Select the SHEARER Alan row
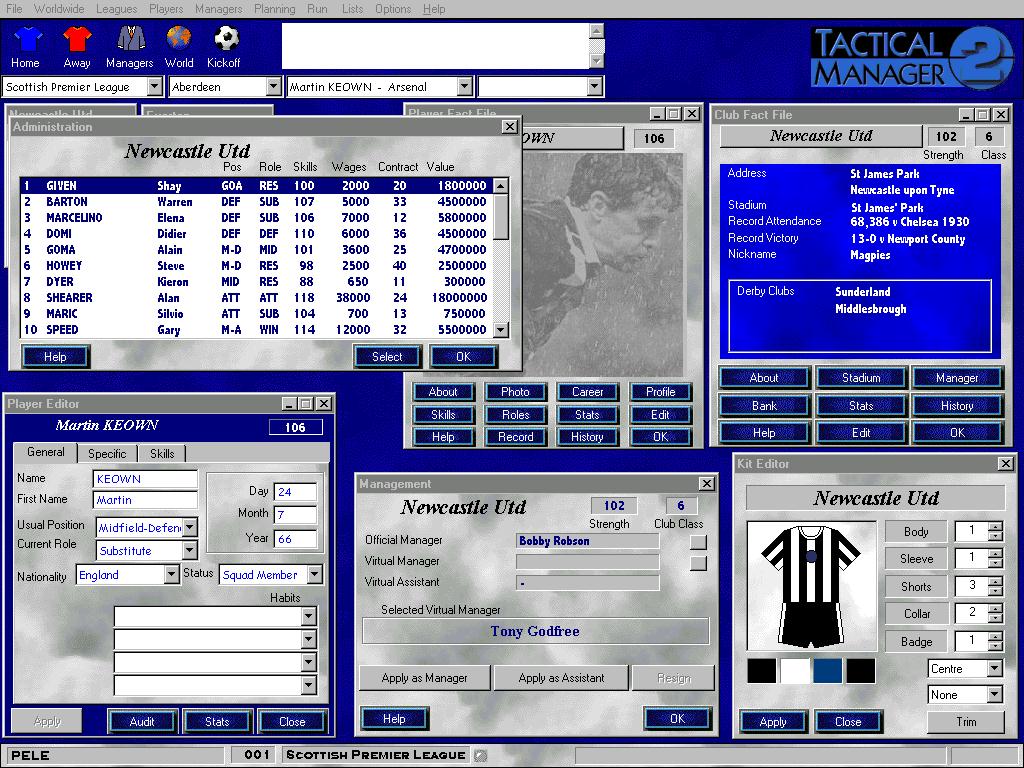The height and width of the screenshot is (768, 1024). pyautogui.click(x=256, y=298)
